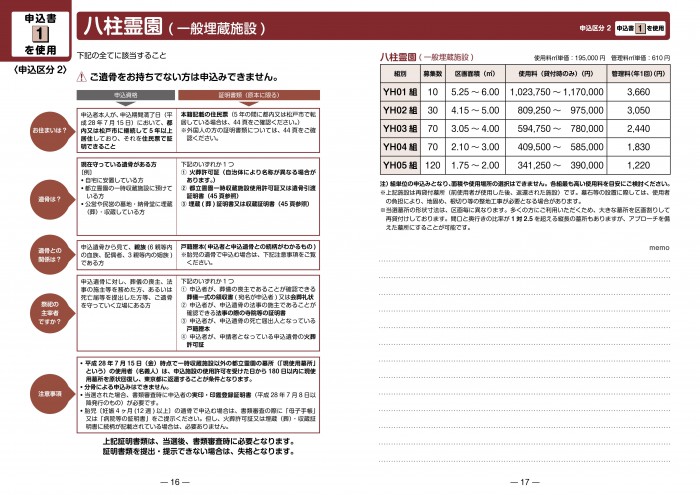The image size is (700, 495).
Task: Click the 分骨による申込みはできません note
Action: click(x=126, y=387)
